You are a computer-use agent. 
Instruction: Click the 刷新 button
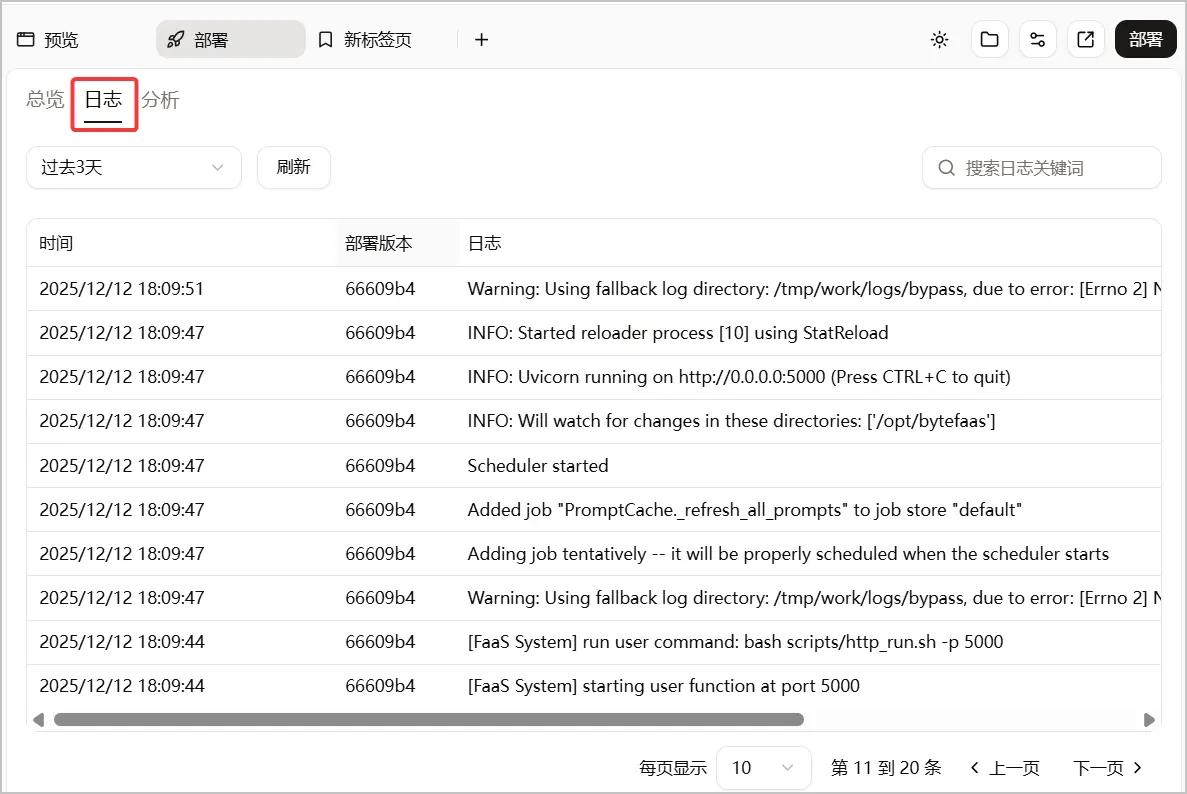coord(294,167)
